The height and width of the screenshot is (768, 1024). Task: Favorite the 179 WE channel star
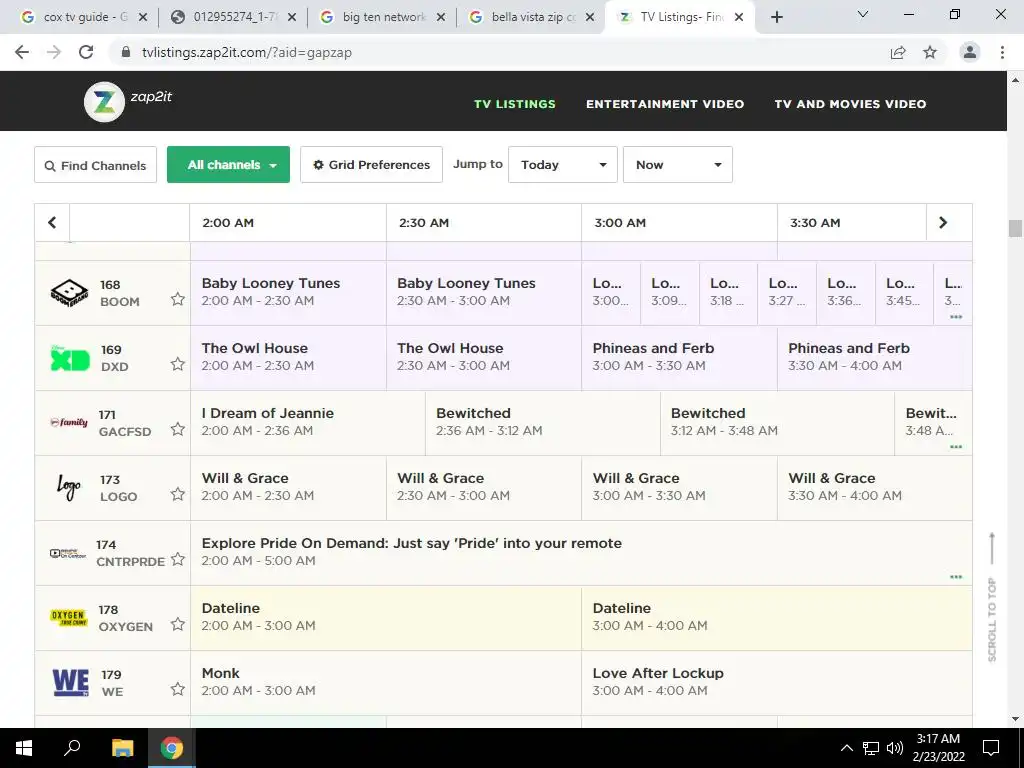178,689
